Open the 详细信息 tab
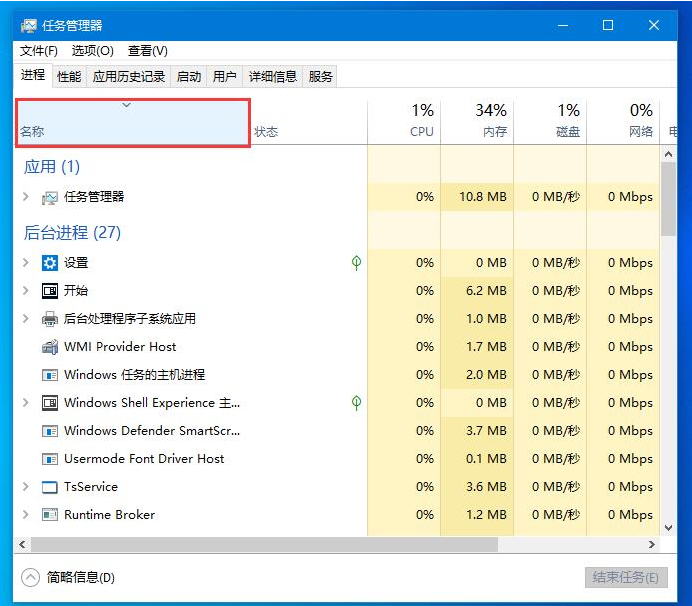692x606 pixels. (272, 76)
